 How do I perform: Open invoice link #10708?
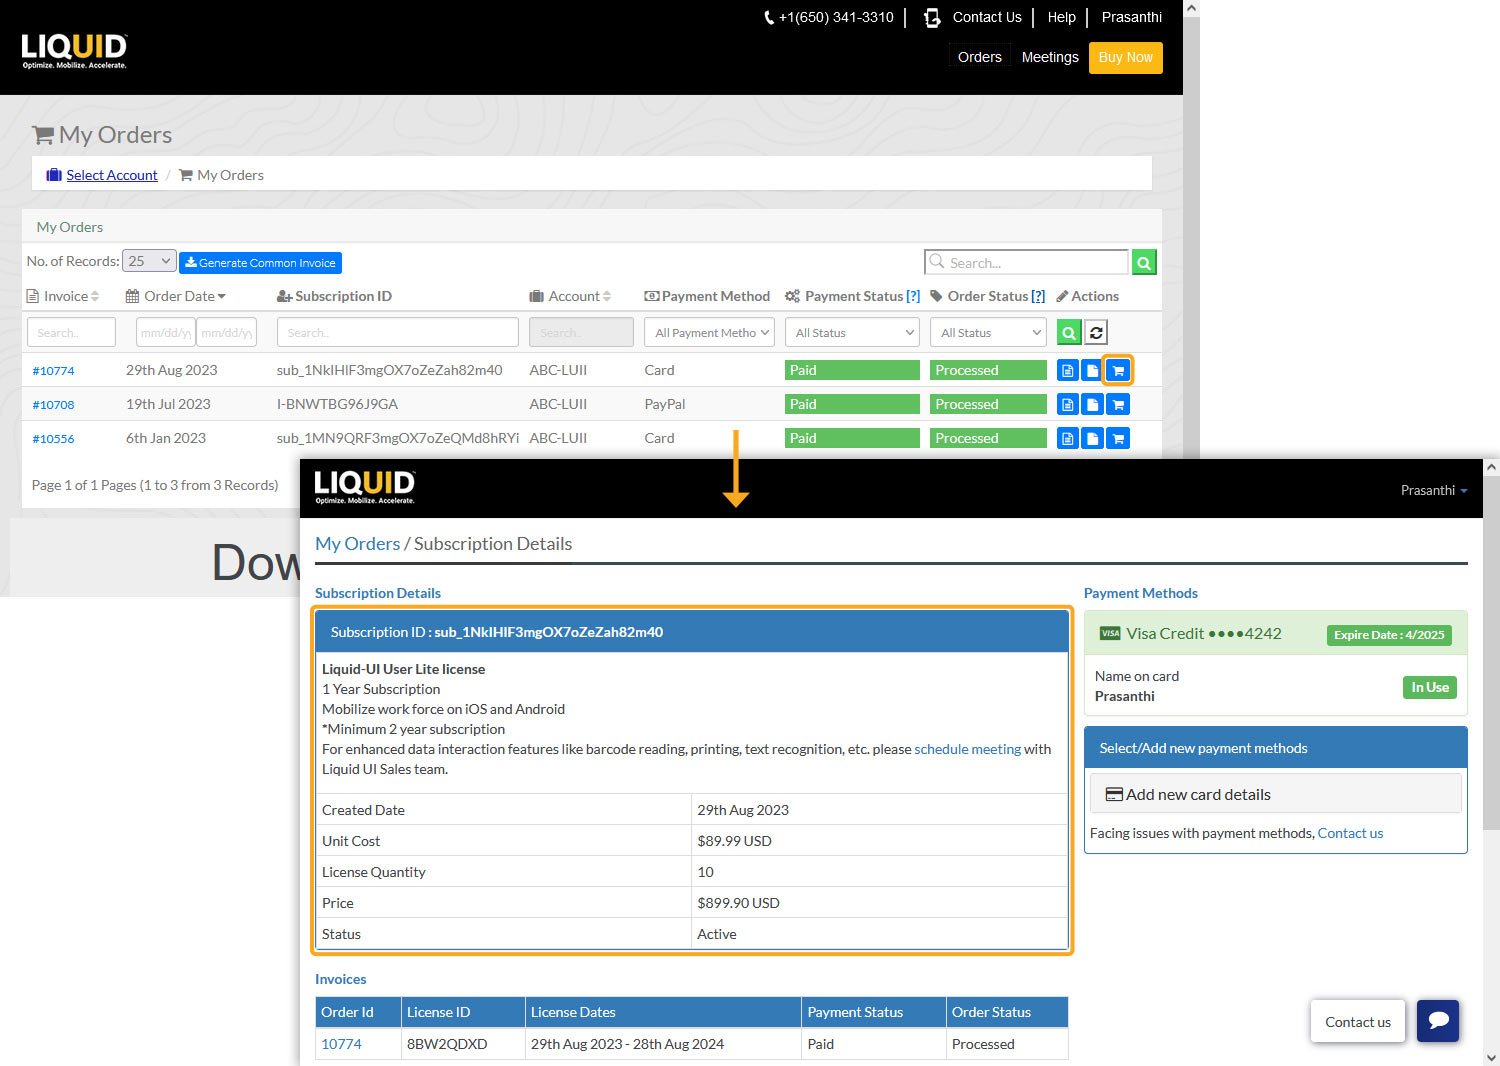click(53, 404)
